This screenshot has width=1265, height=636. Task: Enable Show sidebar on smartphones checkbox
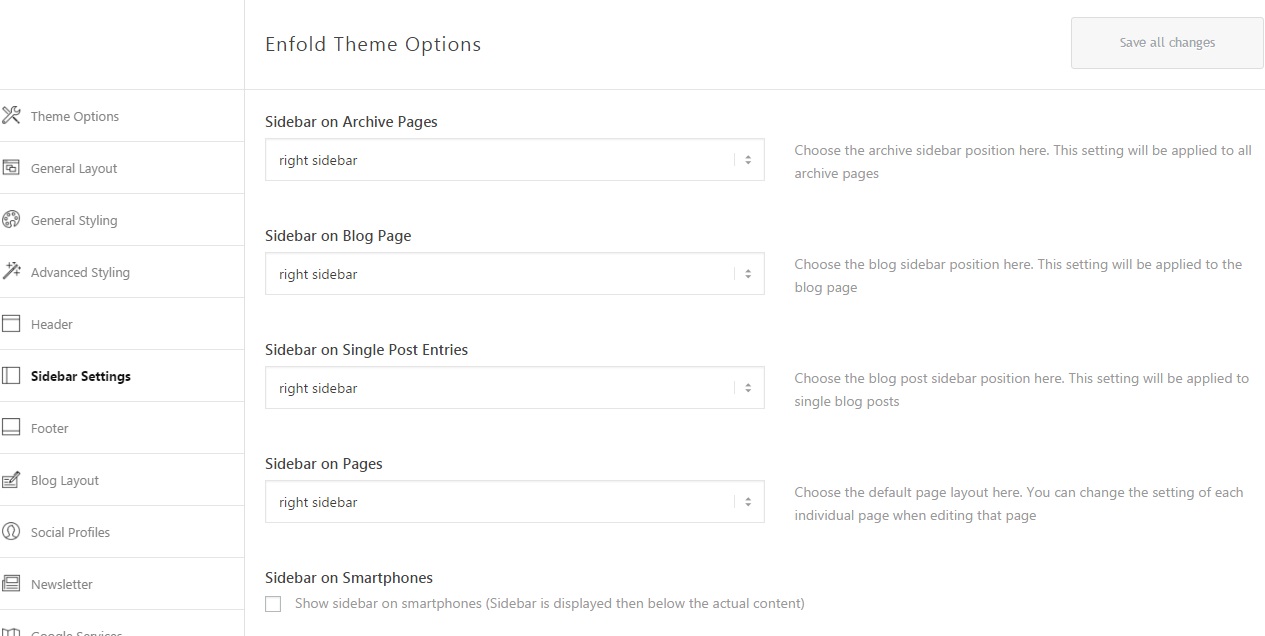[x=273, y=604]
